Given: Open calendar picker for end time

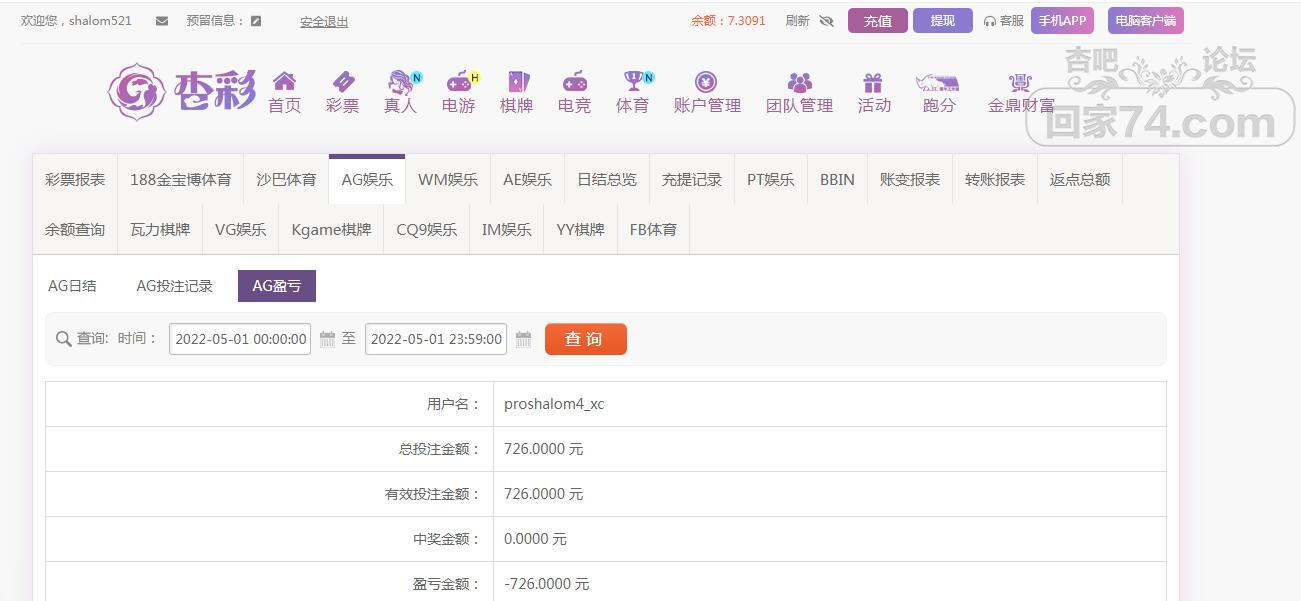Looking at the screenshot, I should point(523,340).
